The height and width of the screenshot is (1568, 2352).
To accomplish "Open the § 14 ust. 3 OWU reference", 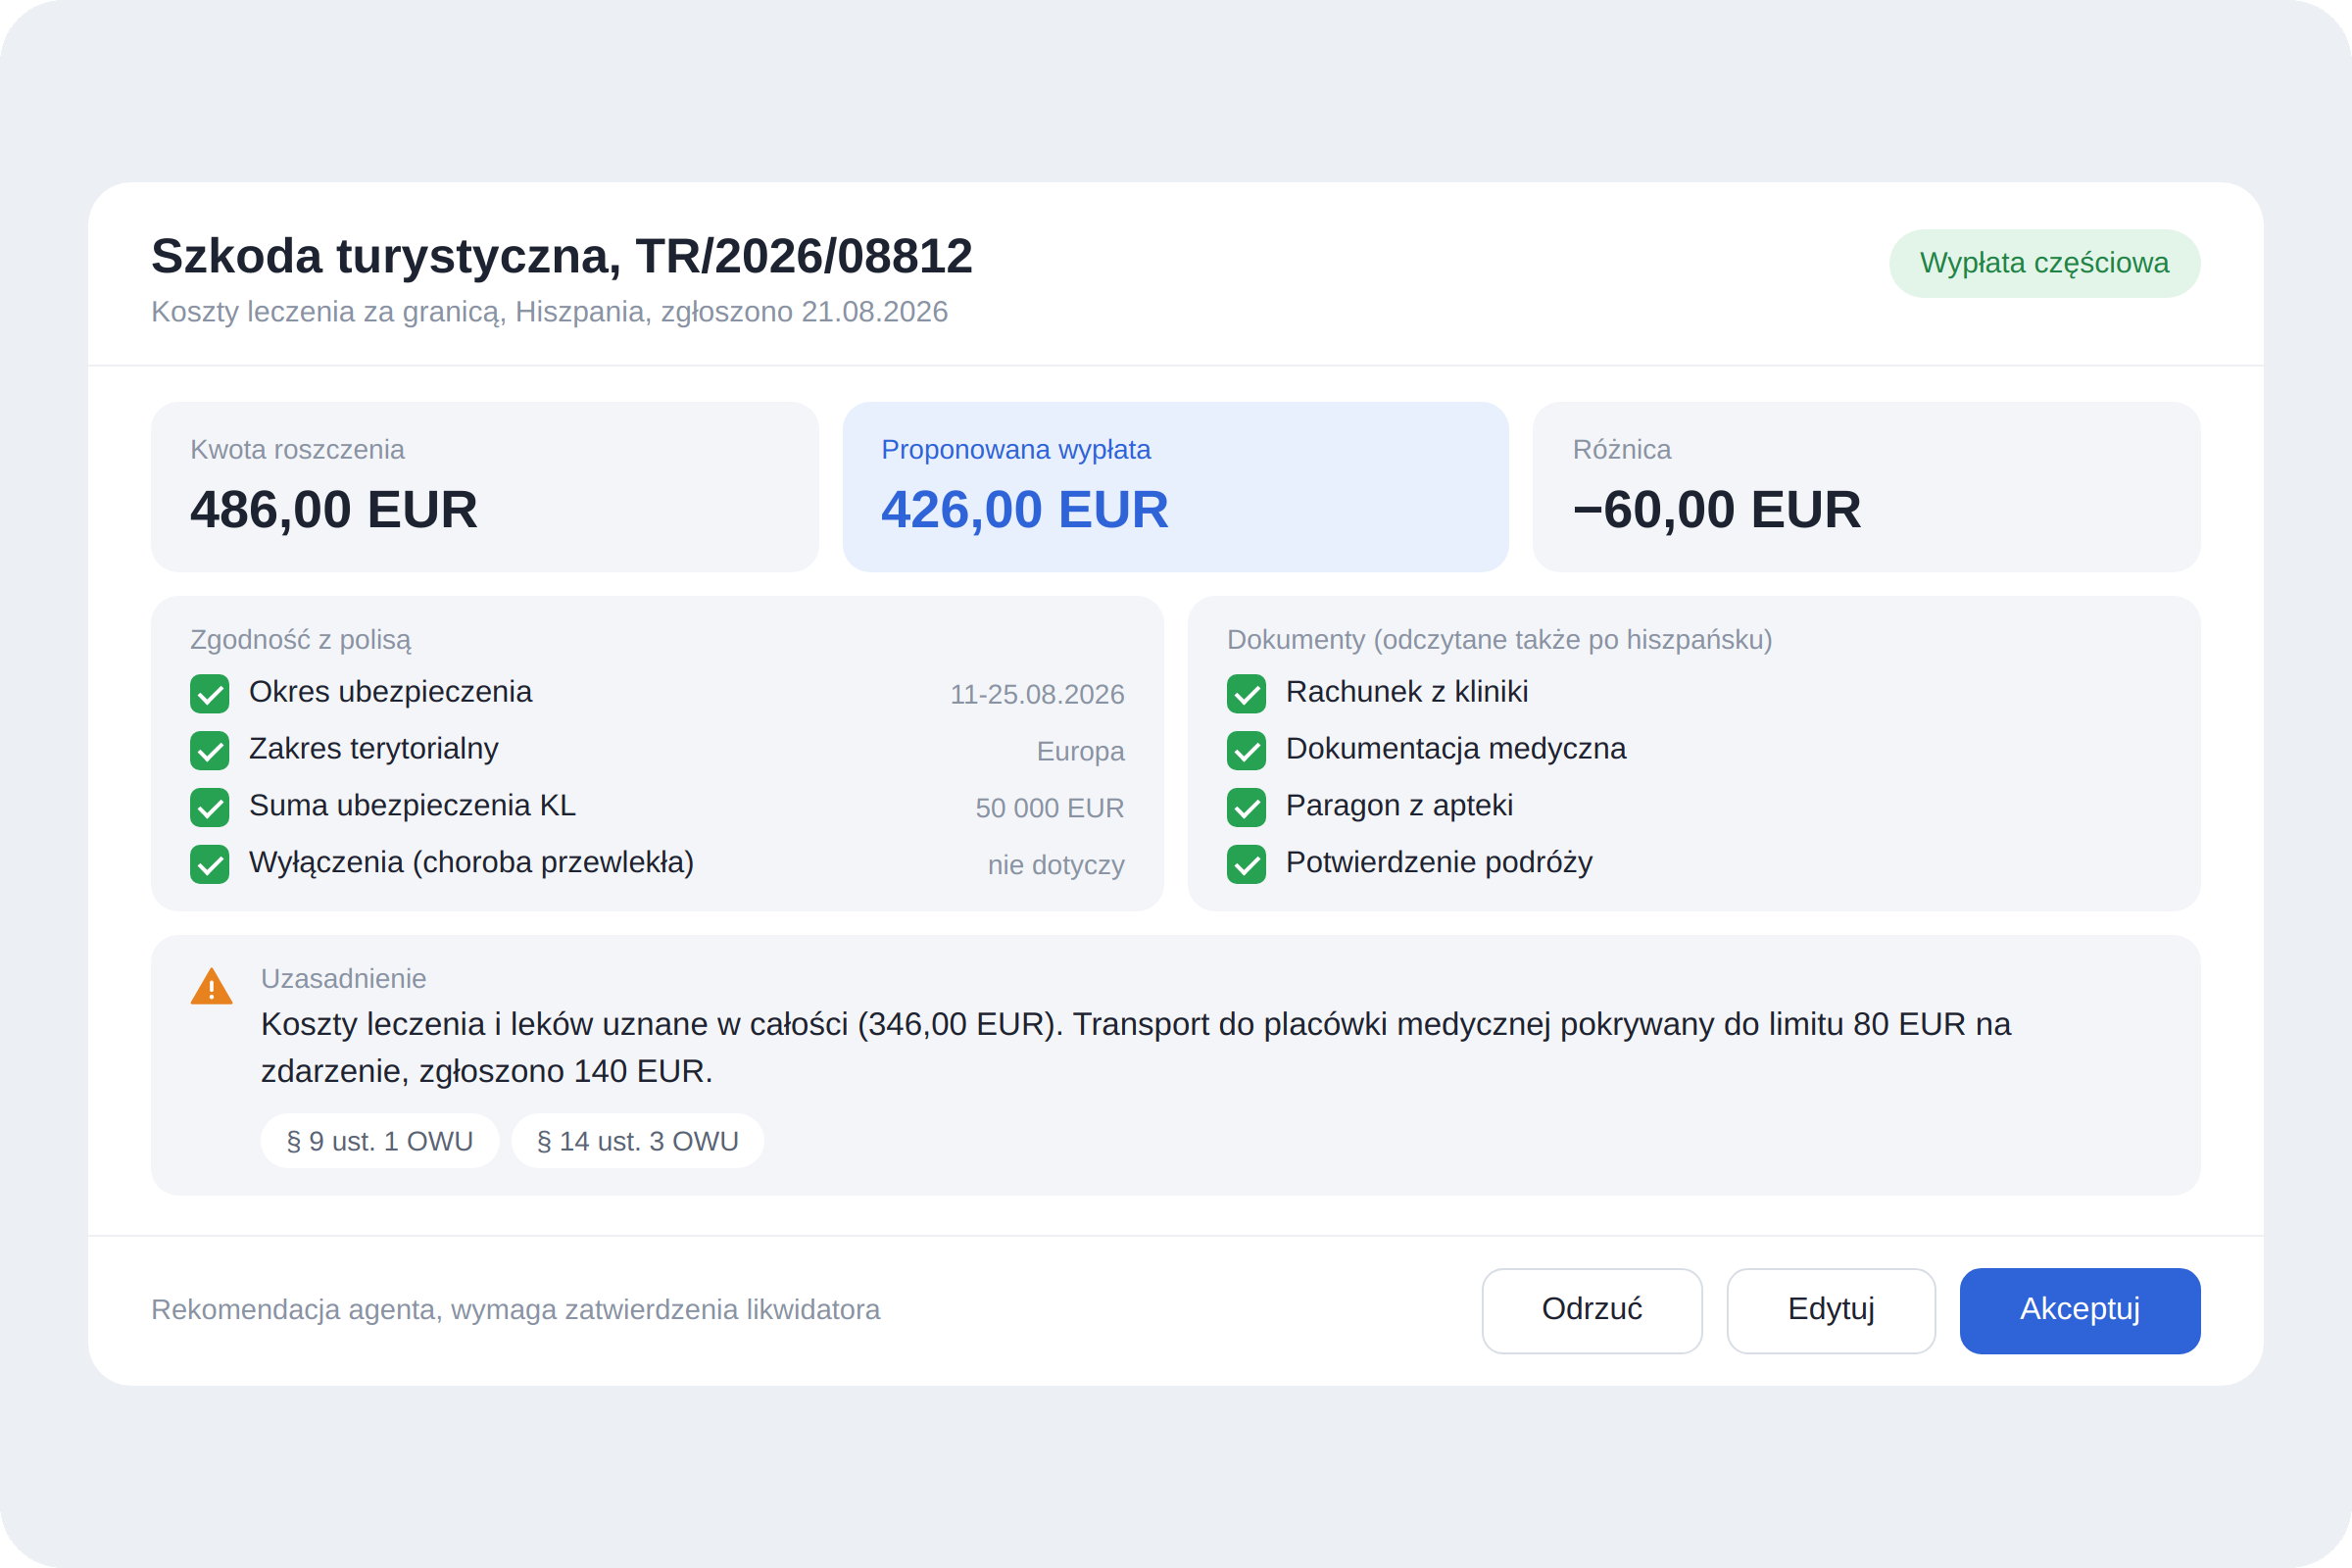I will pyautogui.click(x=638, y=1141).
